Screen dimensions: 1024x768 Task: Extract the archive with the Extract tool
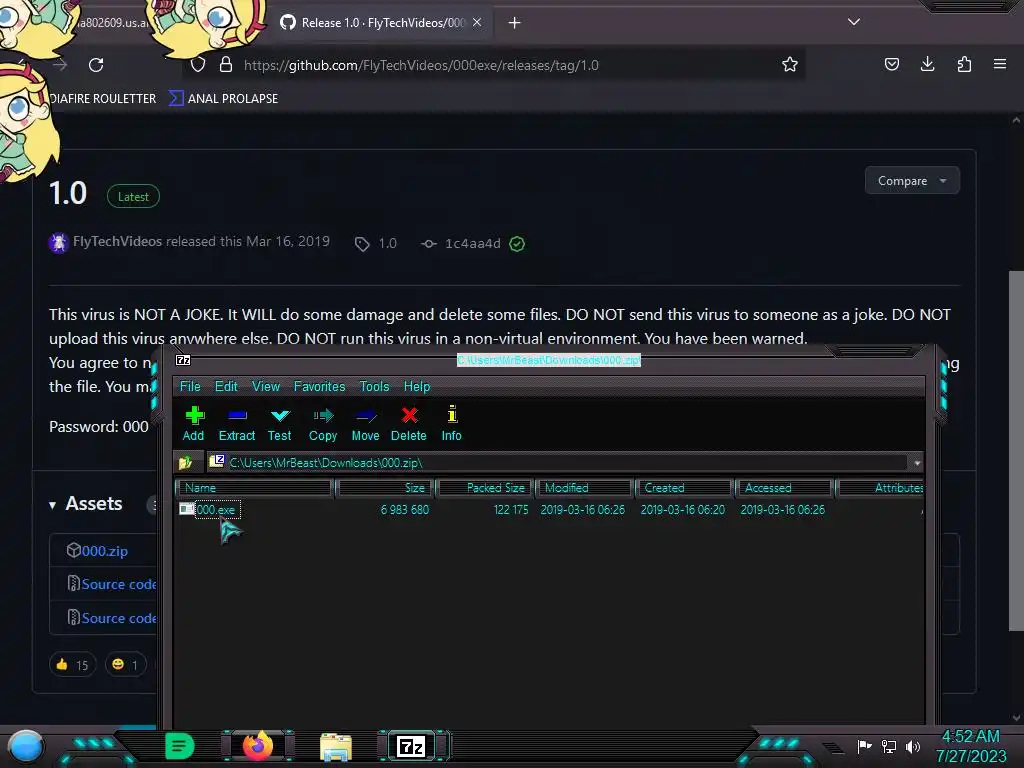pyautogui.click(x=236, y=424)
